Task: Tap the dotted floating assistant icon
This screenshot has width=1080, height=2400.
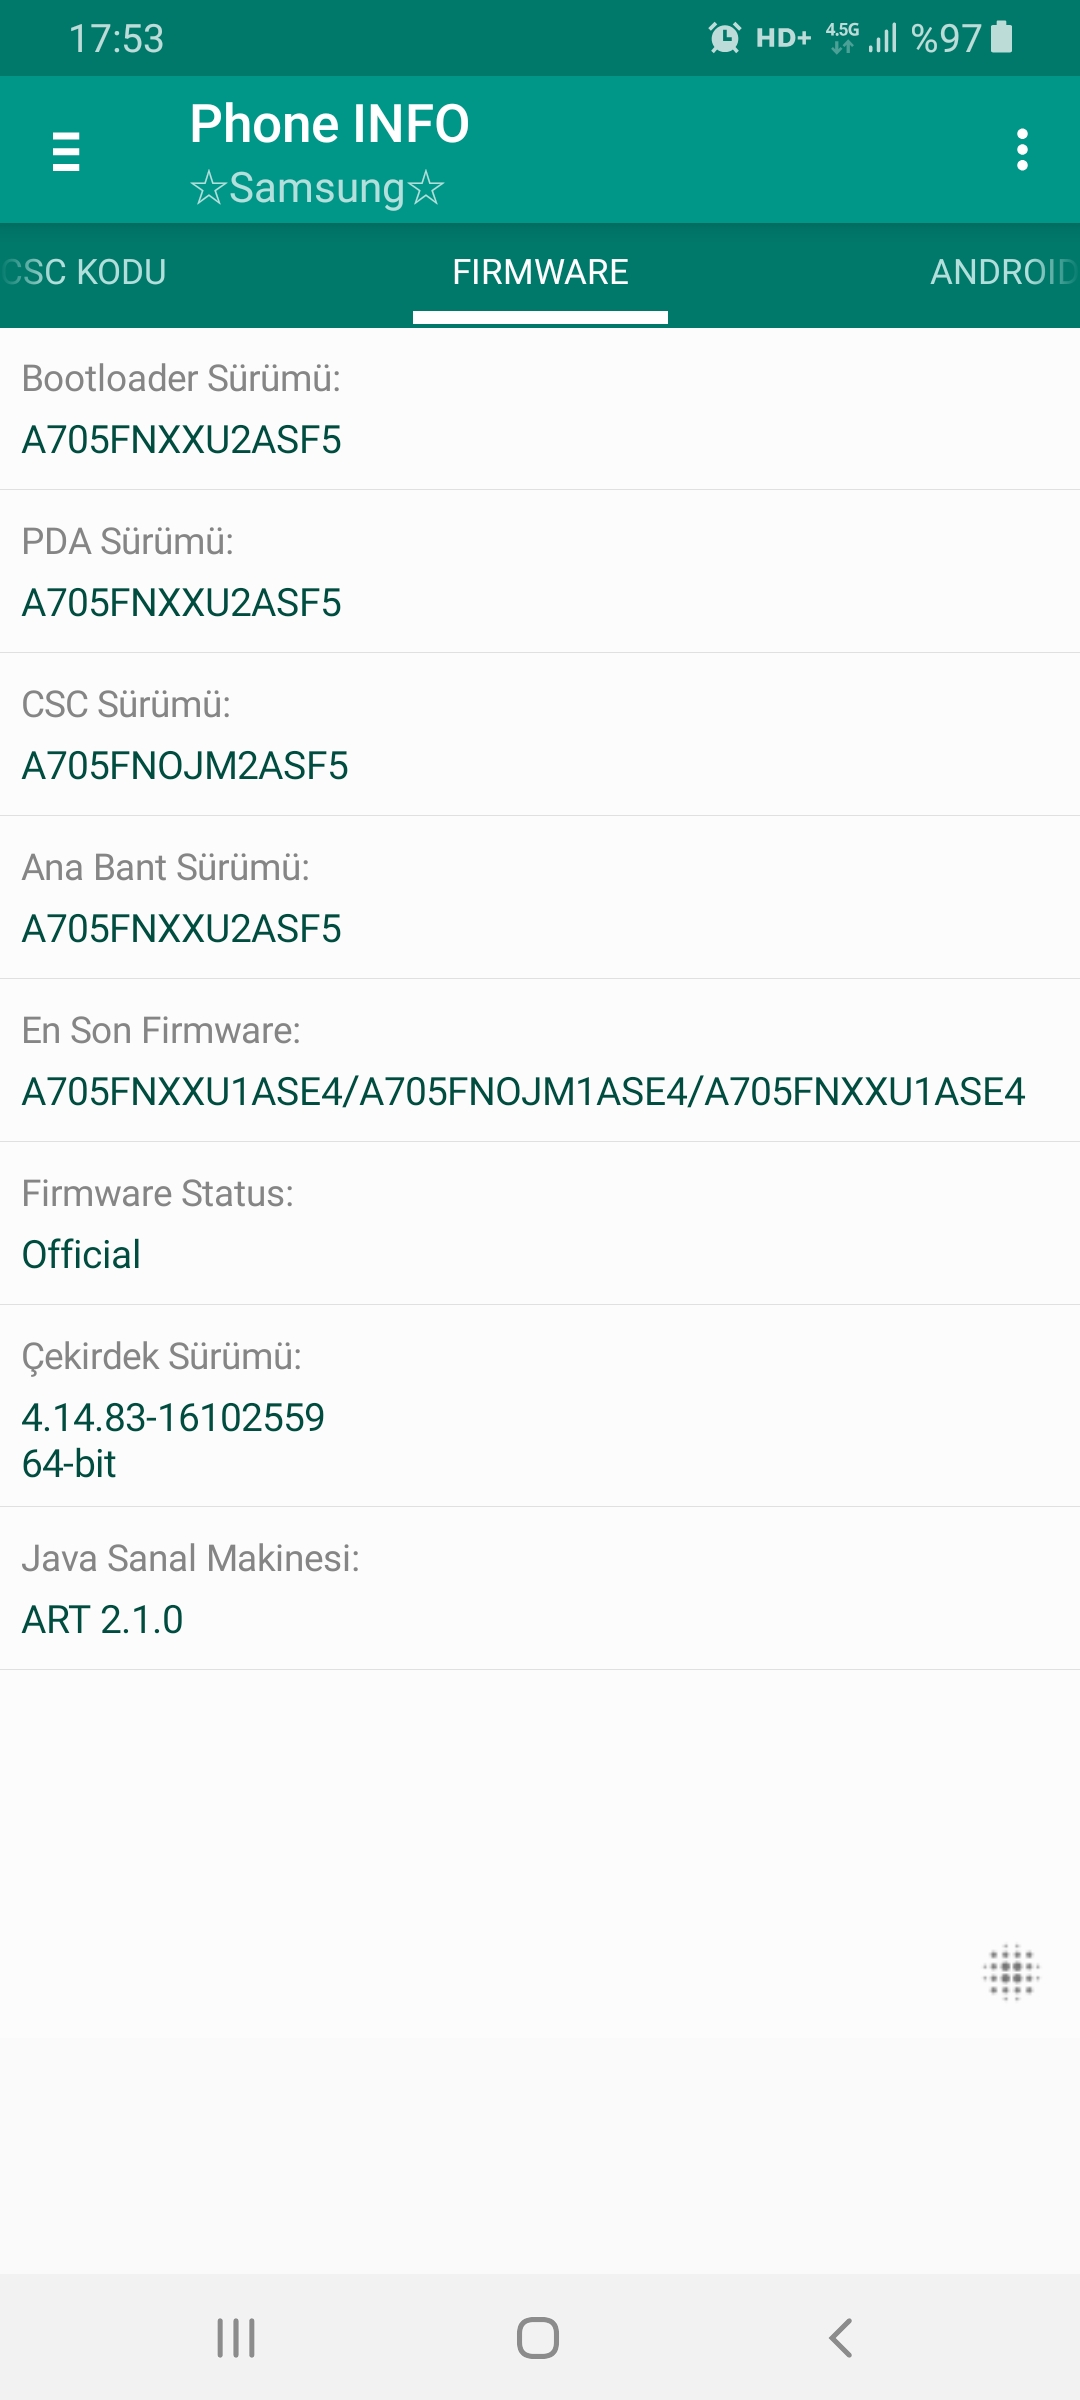Action: pos(1011,1972)
